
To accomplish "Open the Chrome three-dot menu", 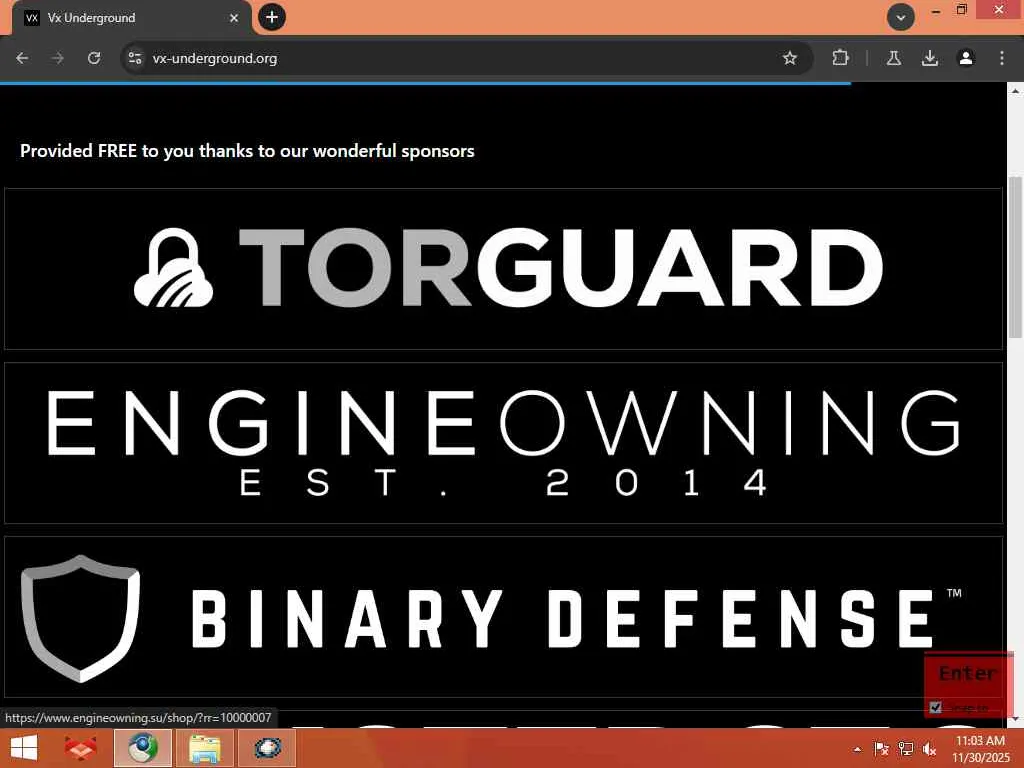I will coord(1002,58).
